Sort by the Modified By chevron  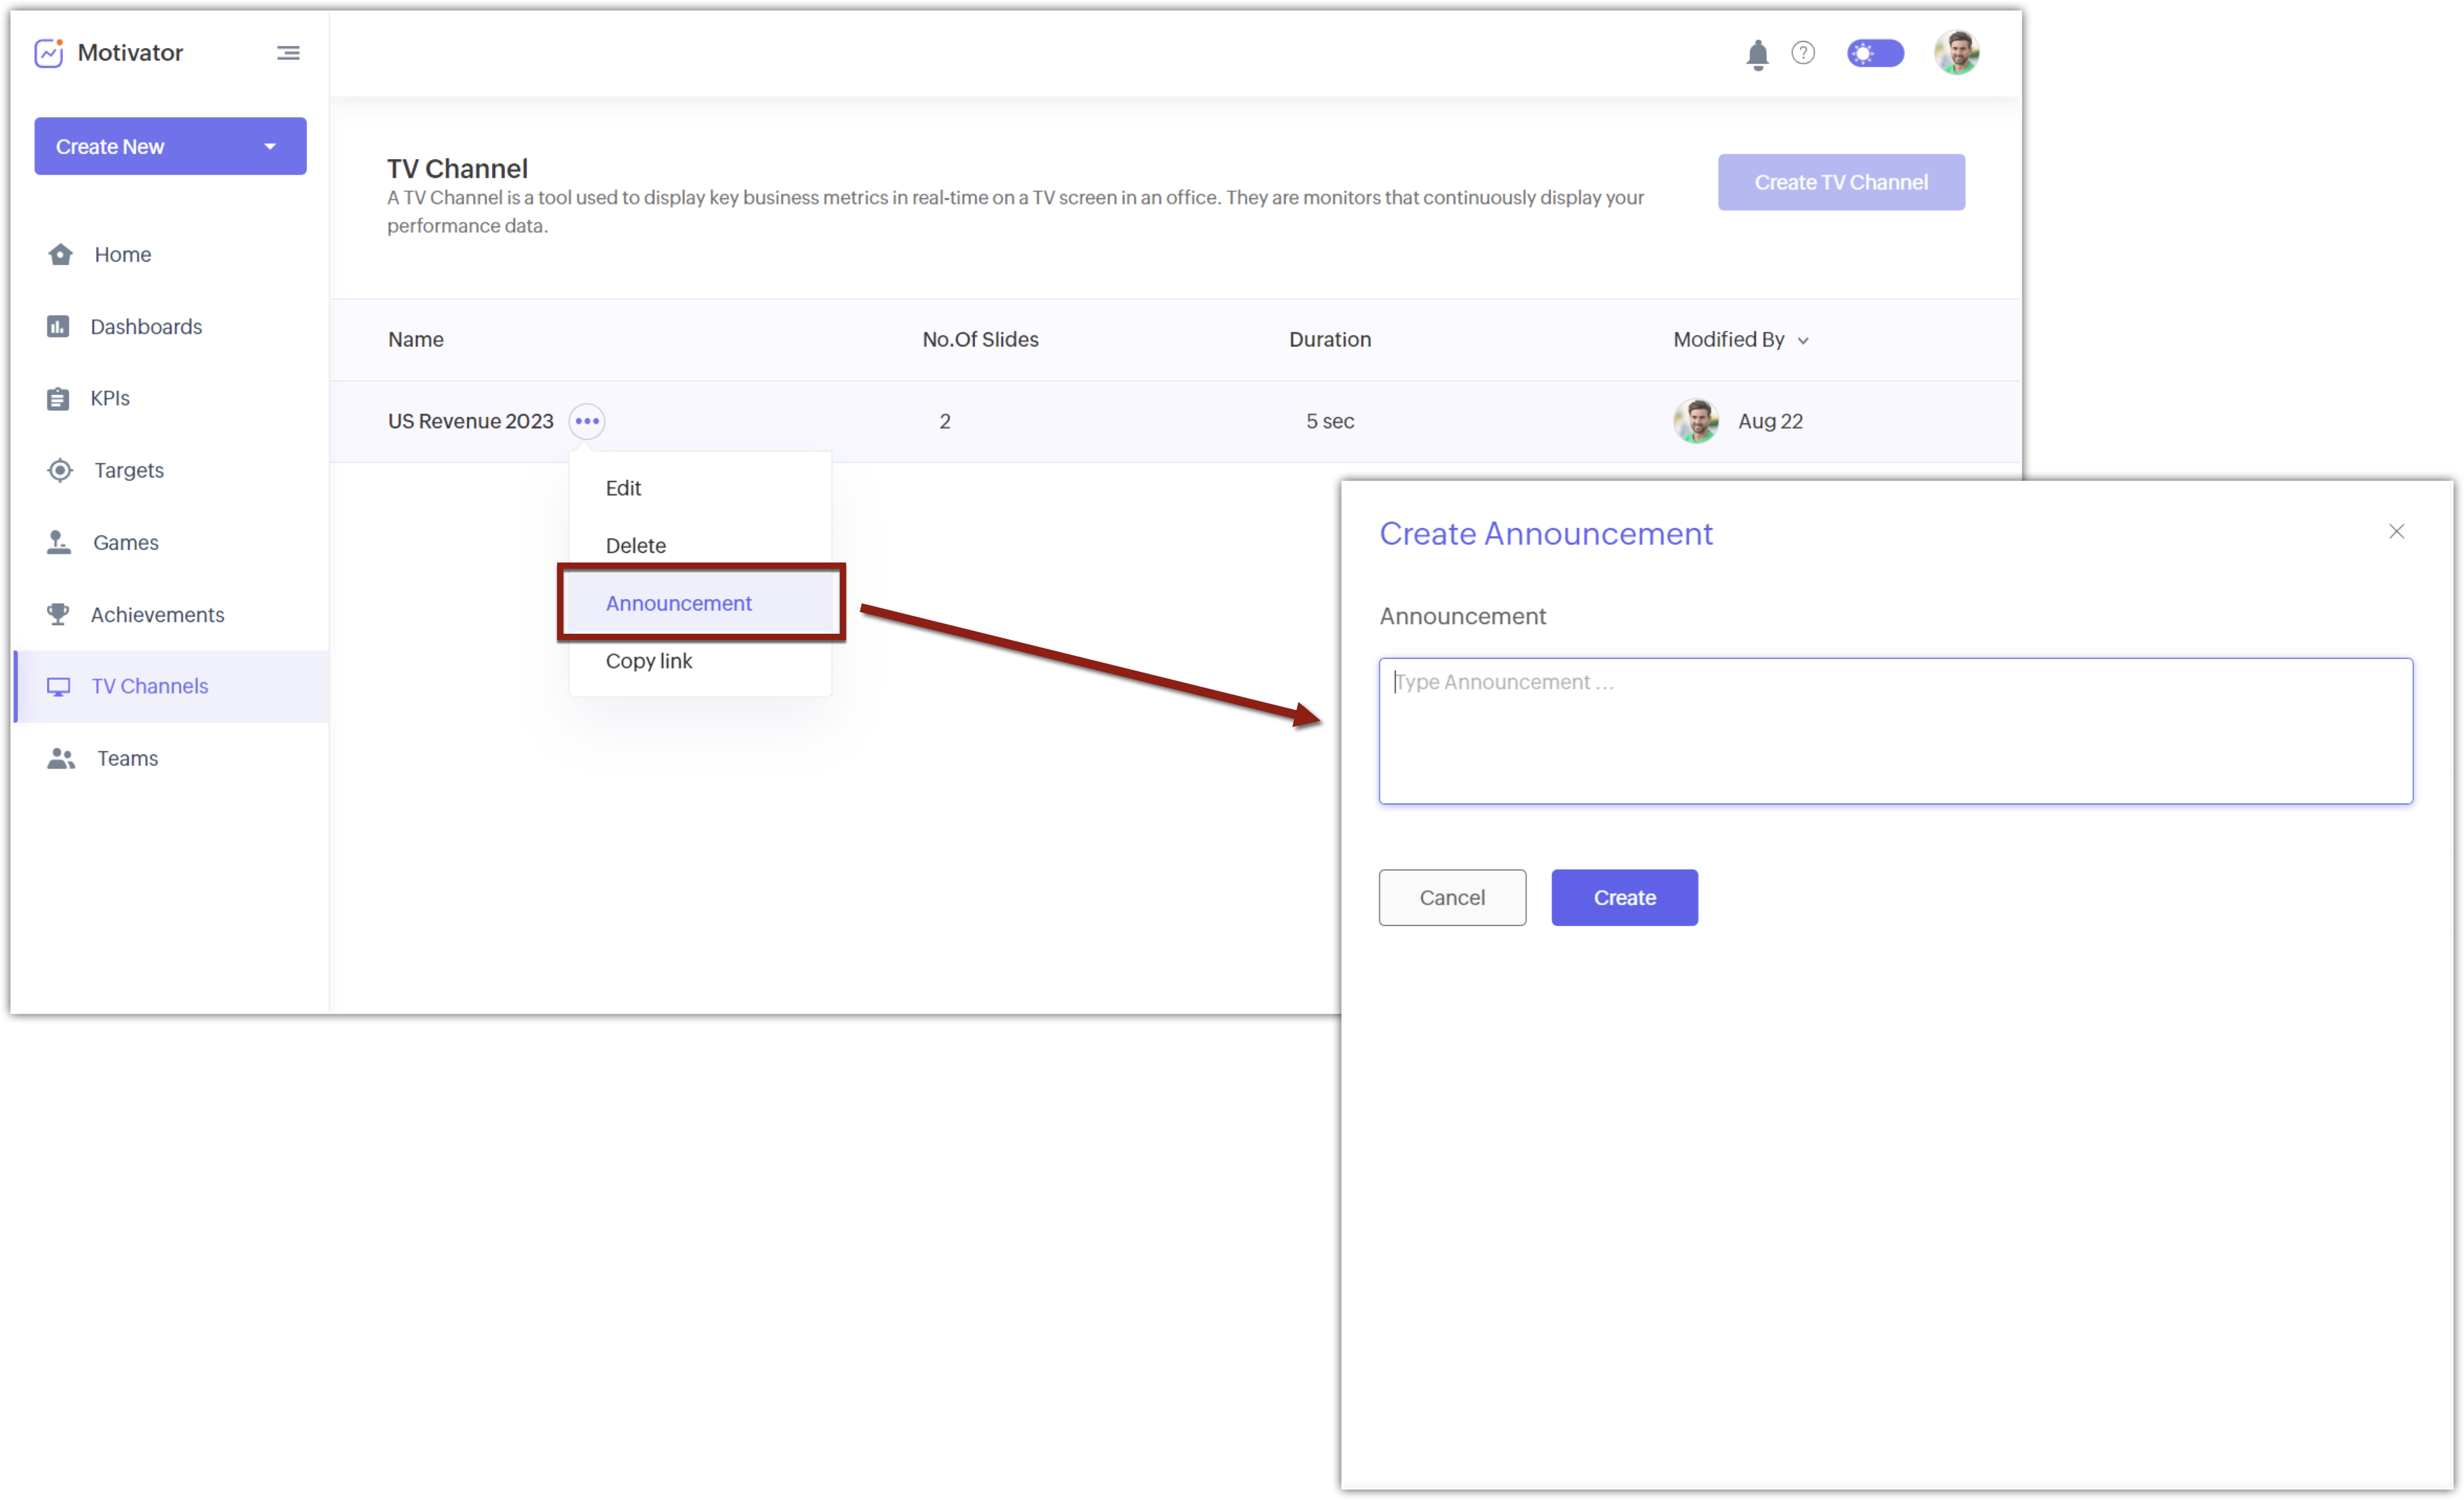pos(1803,341)
